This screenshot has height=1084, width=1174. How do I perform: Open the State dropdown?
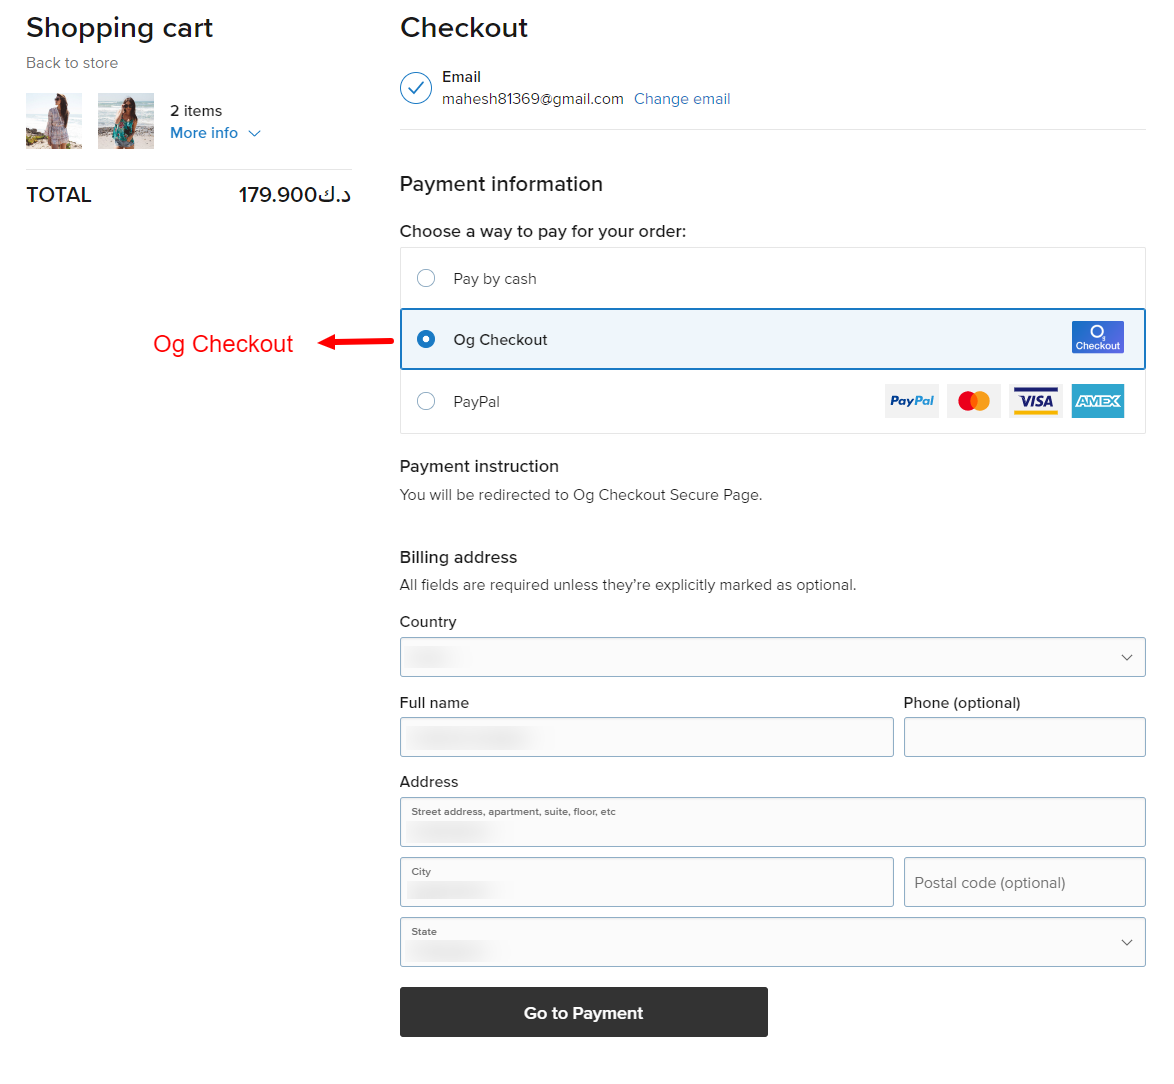pos(772,942)
